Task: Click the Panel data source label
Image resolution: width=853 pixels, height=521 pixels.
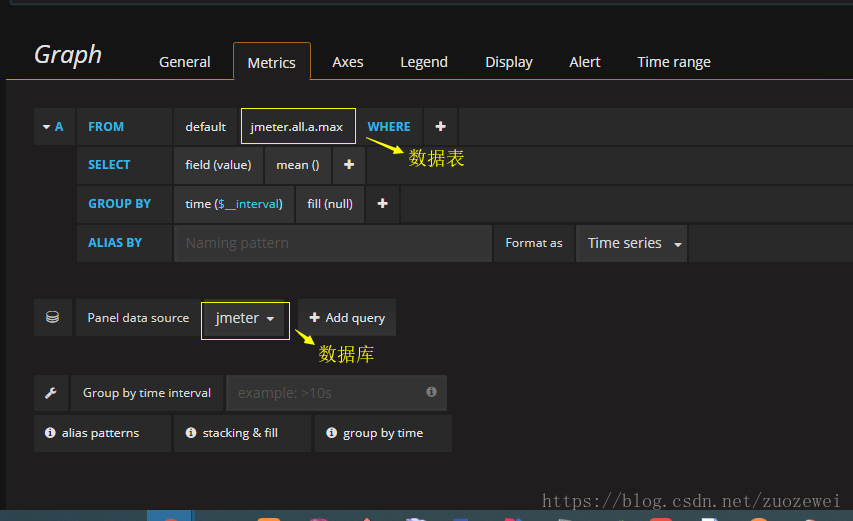Action: (138, 318)
